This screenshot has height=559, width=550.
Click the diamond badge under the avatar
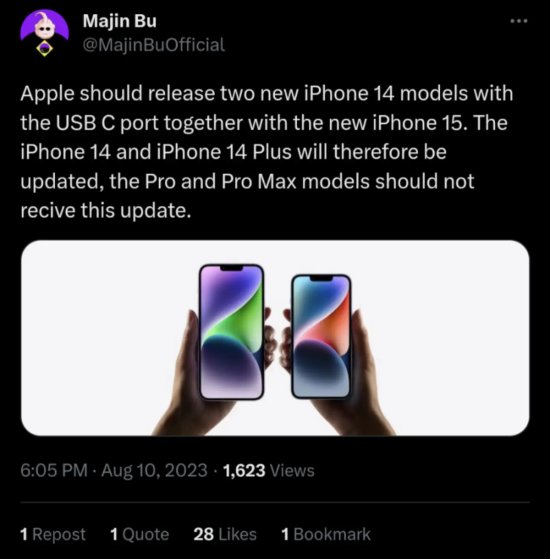45,48
